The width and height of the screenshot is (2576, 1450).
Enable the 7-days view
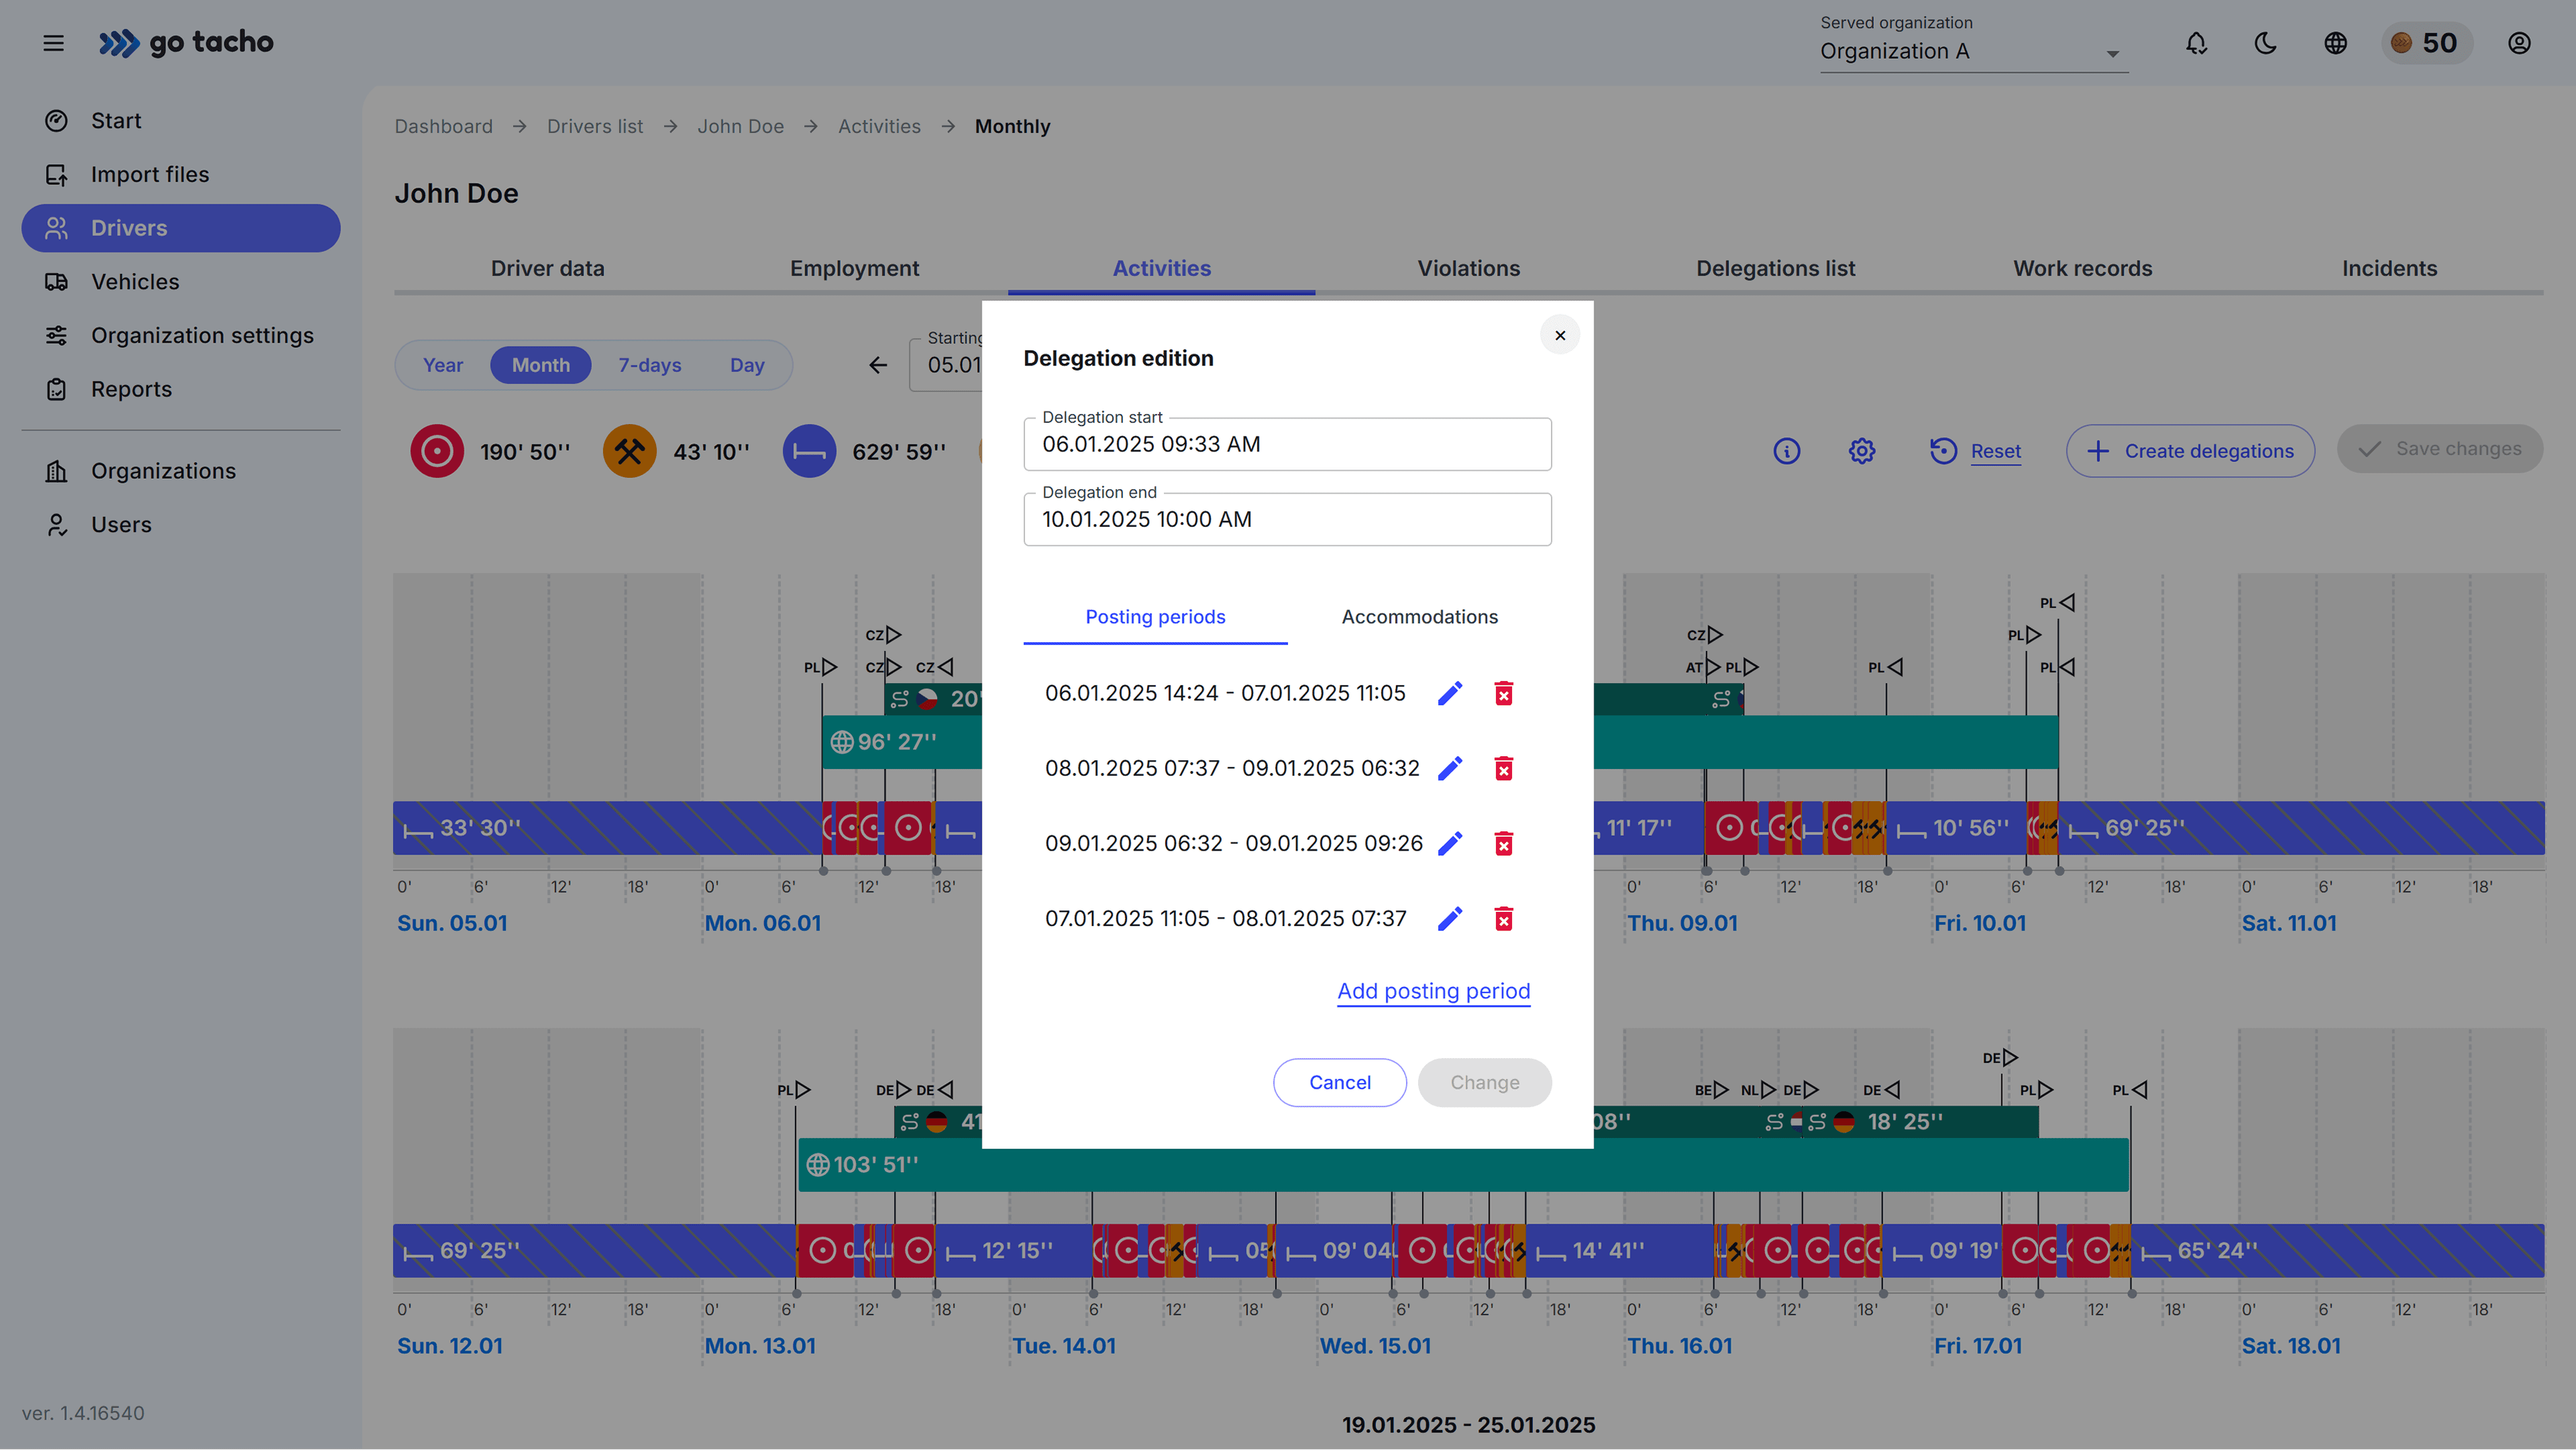point(649,365)
